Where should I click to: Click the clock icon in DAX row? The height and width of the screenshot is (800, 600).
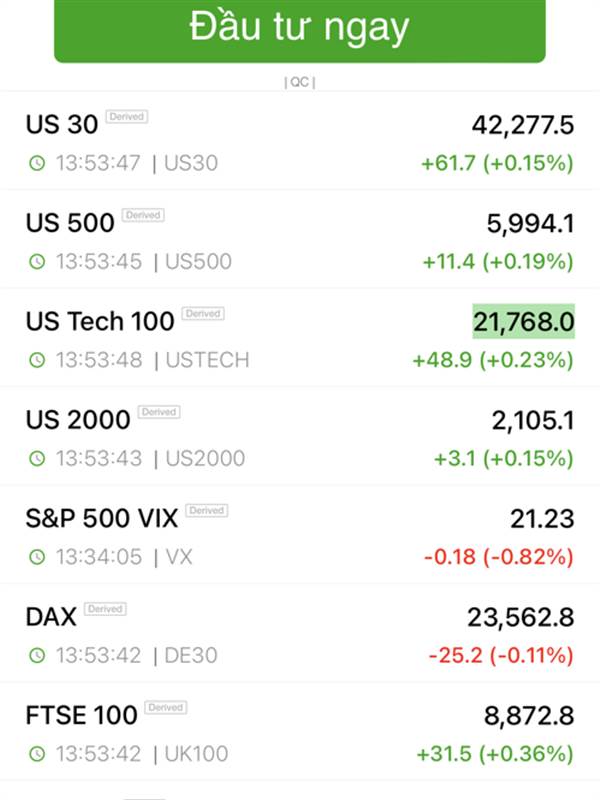tap(37, 655)
